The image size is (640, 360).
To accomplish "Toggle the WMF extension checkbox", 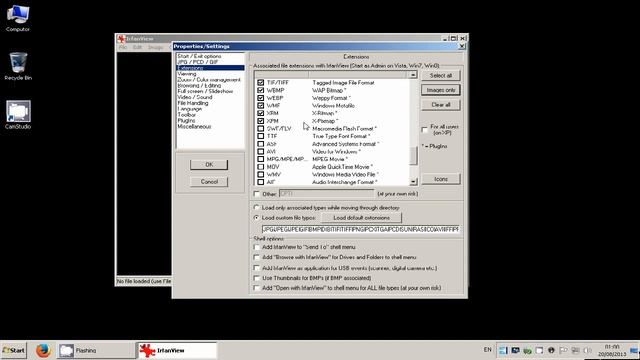I will coord(260,105).
